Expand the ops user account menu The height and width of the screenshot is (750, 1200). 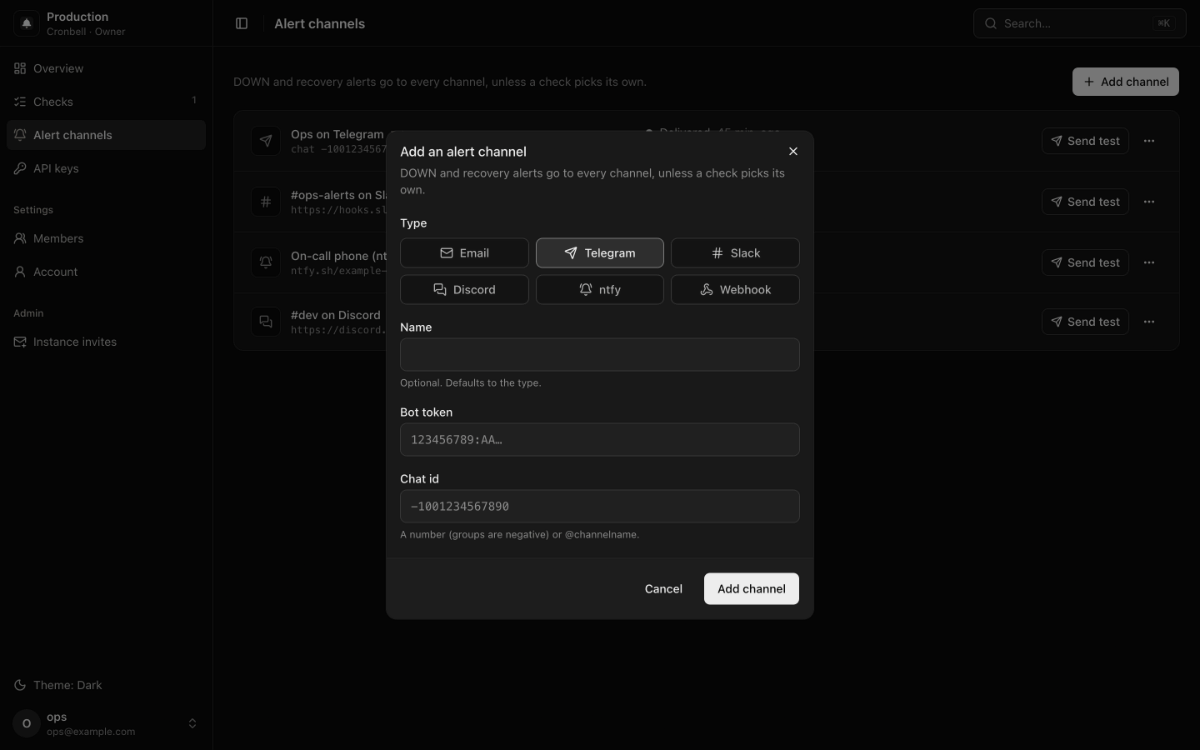106,723
